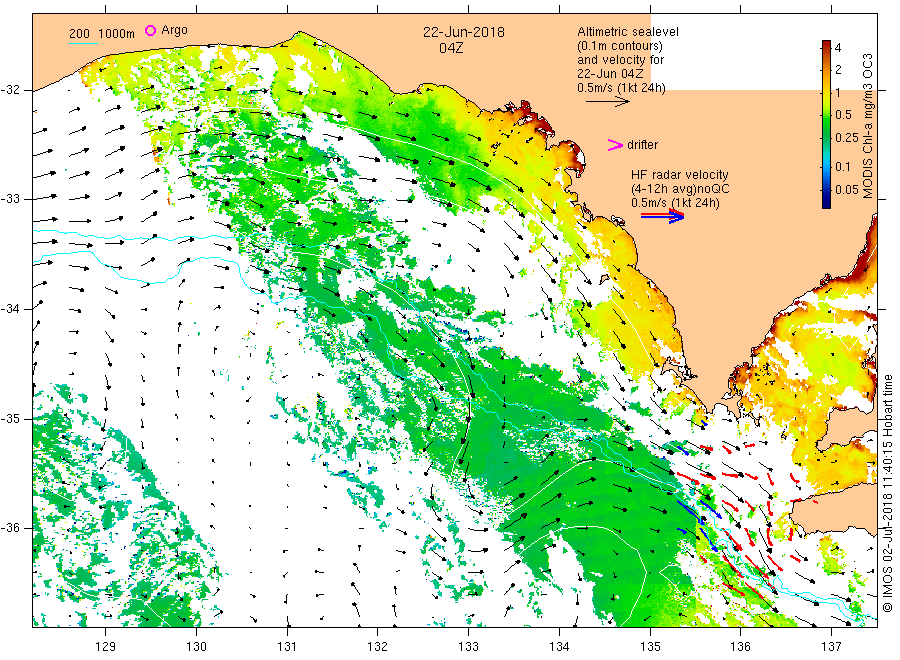The width and height of the screenshot is (900, 660).
Task: Click the red and blue HF radar scale arrow
Action: [663, 216]
